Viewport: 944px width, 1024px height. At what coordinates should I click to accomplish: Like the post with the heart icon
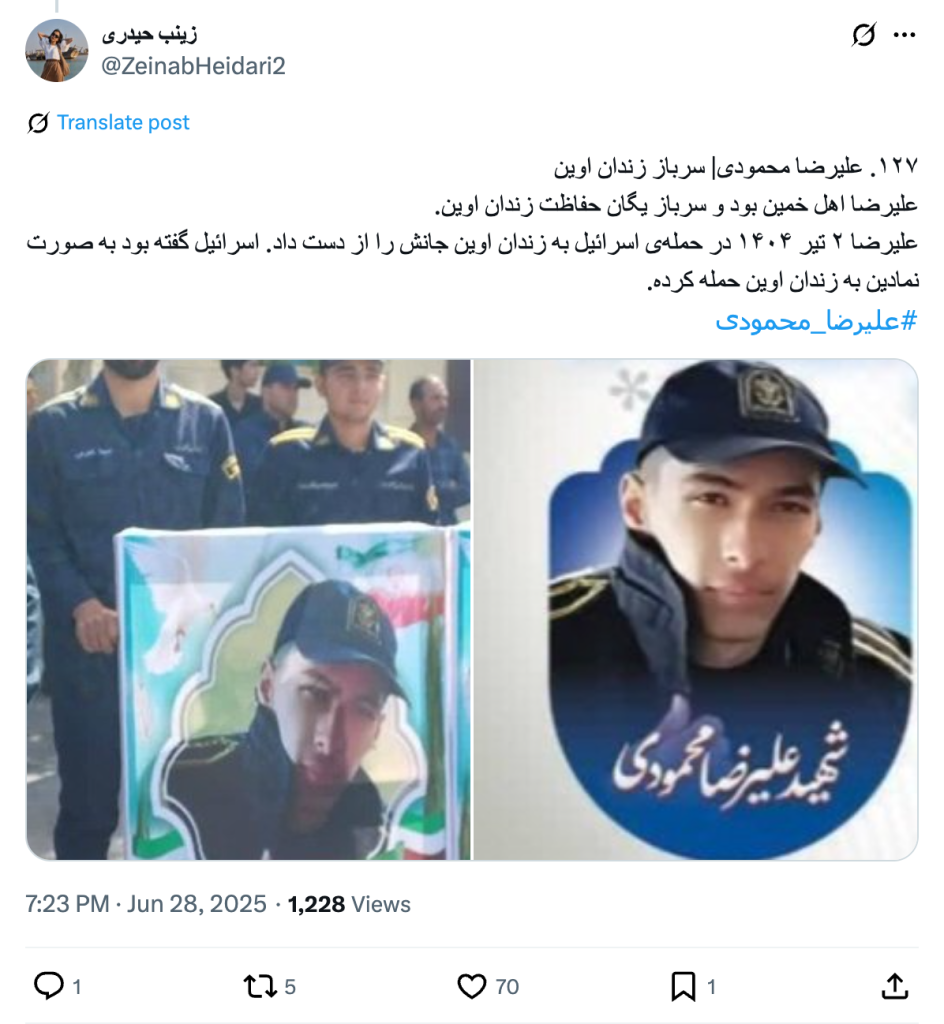coord(471,986)
